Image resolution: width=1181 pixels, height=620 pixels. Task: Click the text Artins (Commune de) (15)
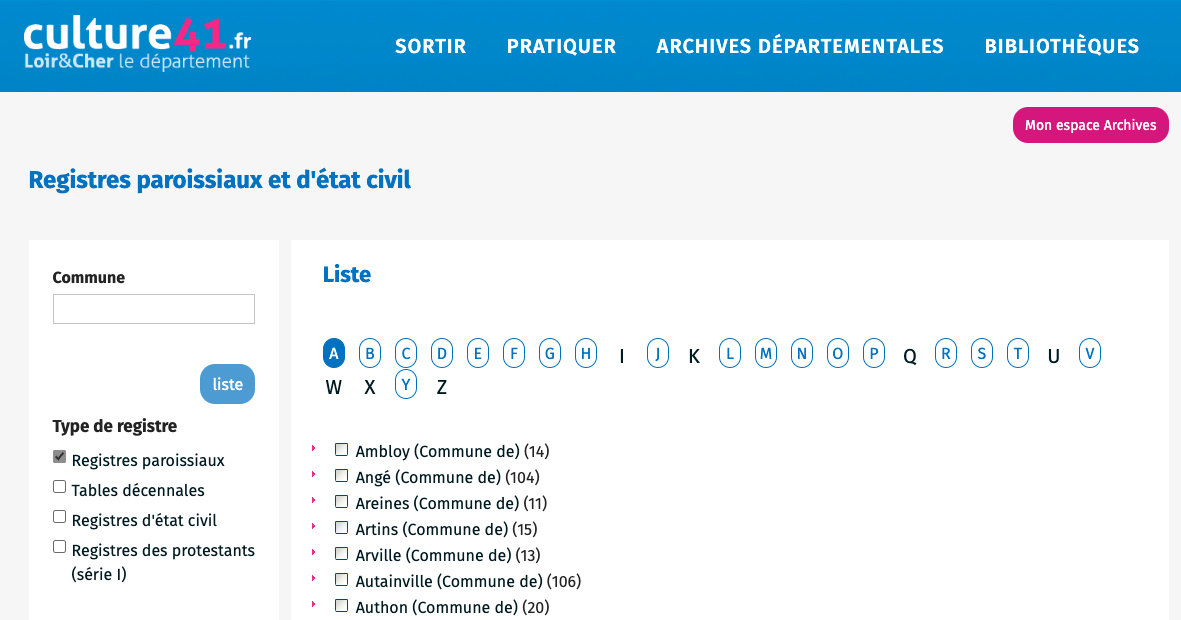click(447, 530)
